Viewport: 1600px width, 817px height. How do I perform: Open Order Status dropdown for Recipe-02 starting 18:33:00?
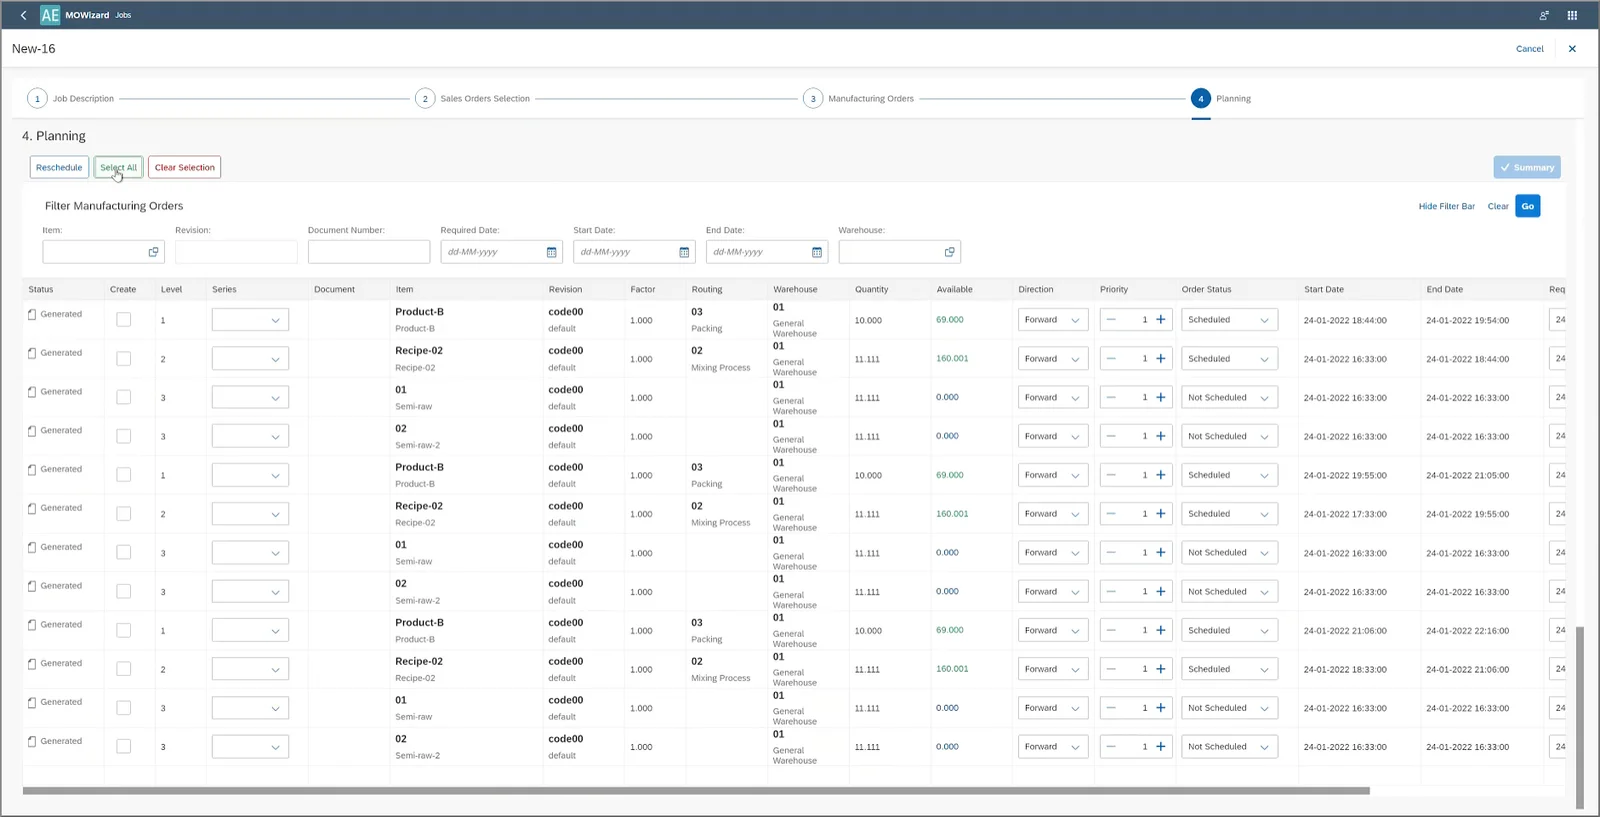tap(1229, 669)
